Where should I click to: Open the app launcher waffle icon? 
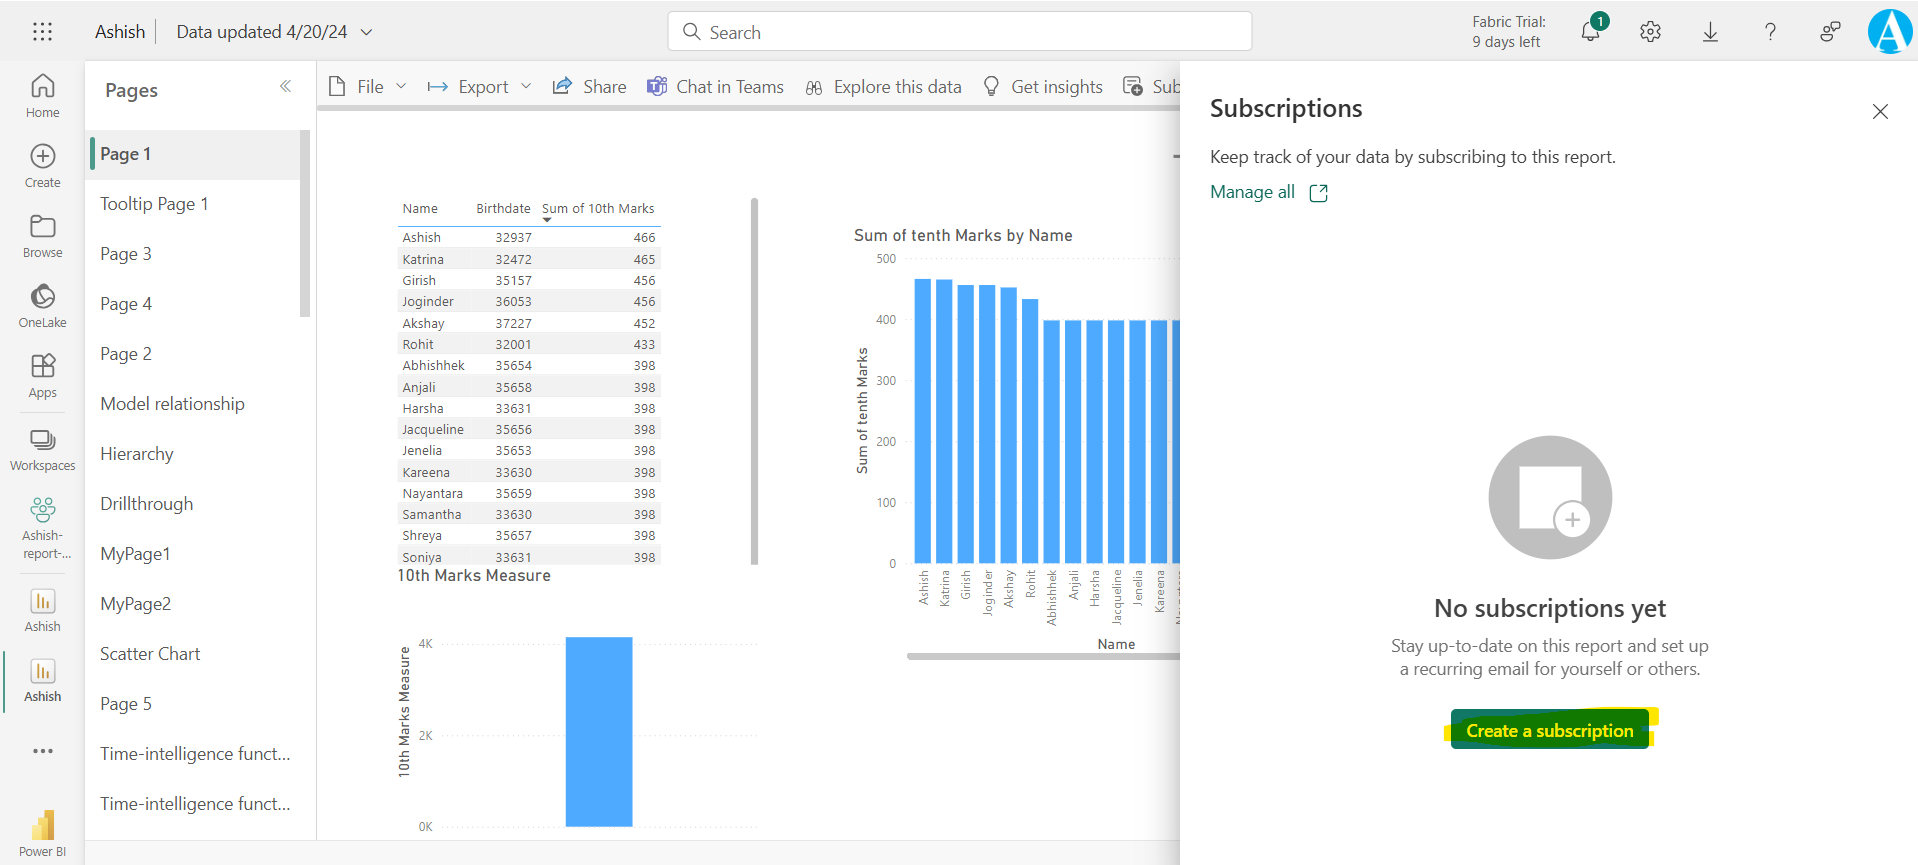point(42,32)
